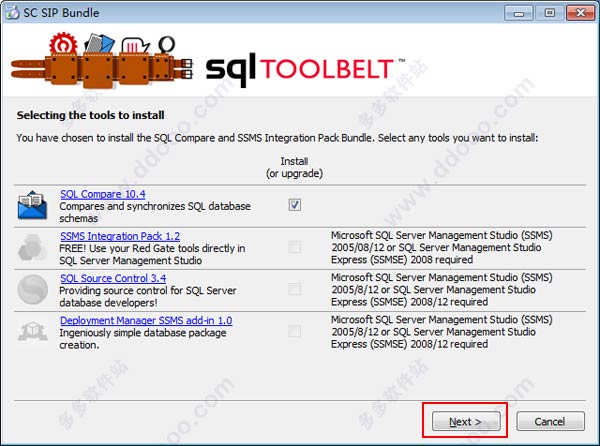
Task: Click Deployment Manager's SSMS requirement note
Action: (442, 332)
